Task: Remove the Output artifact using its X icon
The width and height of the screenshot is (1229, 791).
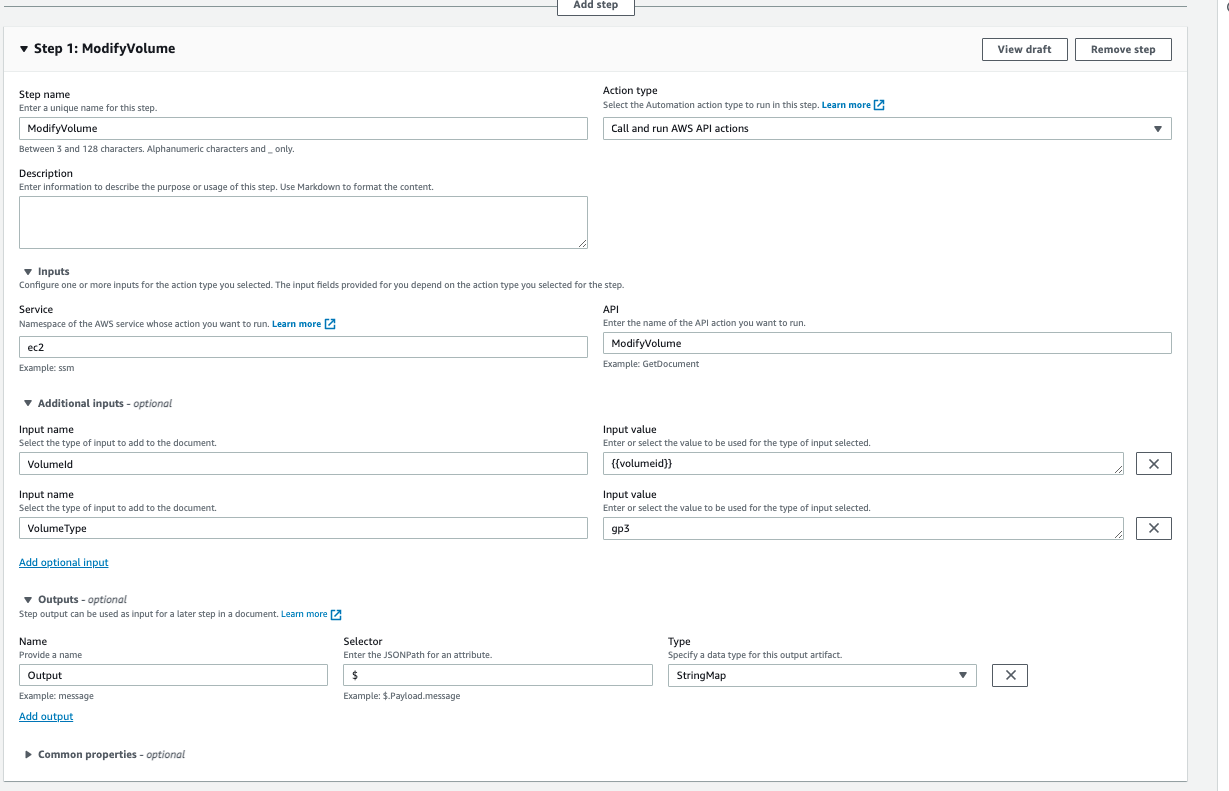Action: [1009, 675]
